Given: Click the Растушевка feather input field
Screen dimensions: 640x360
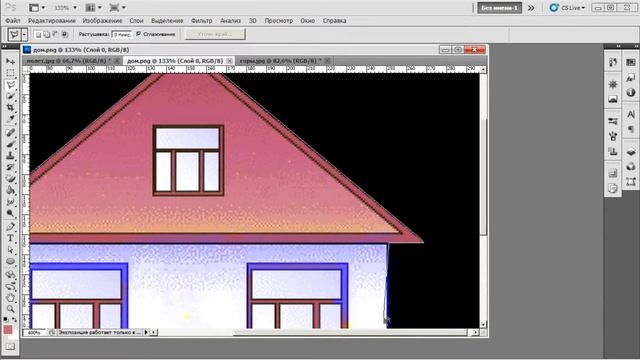Looking at the screenshot, I should pos(122,35).
